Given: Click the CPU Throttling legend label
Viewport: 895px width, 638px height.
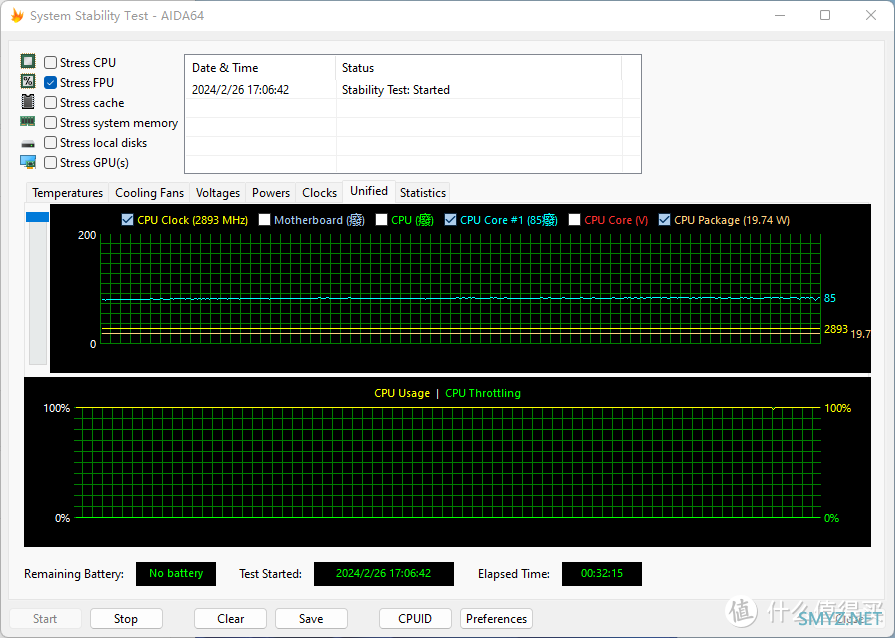Looking at the screenshot, I should (483, 393).
